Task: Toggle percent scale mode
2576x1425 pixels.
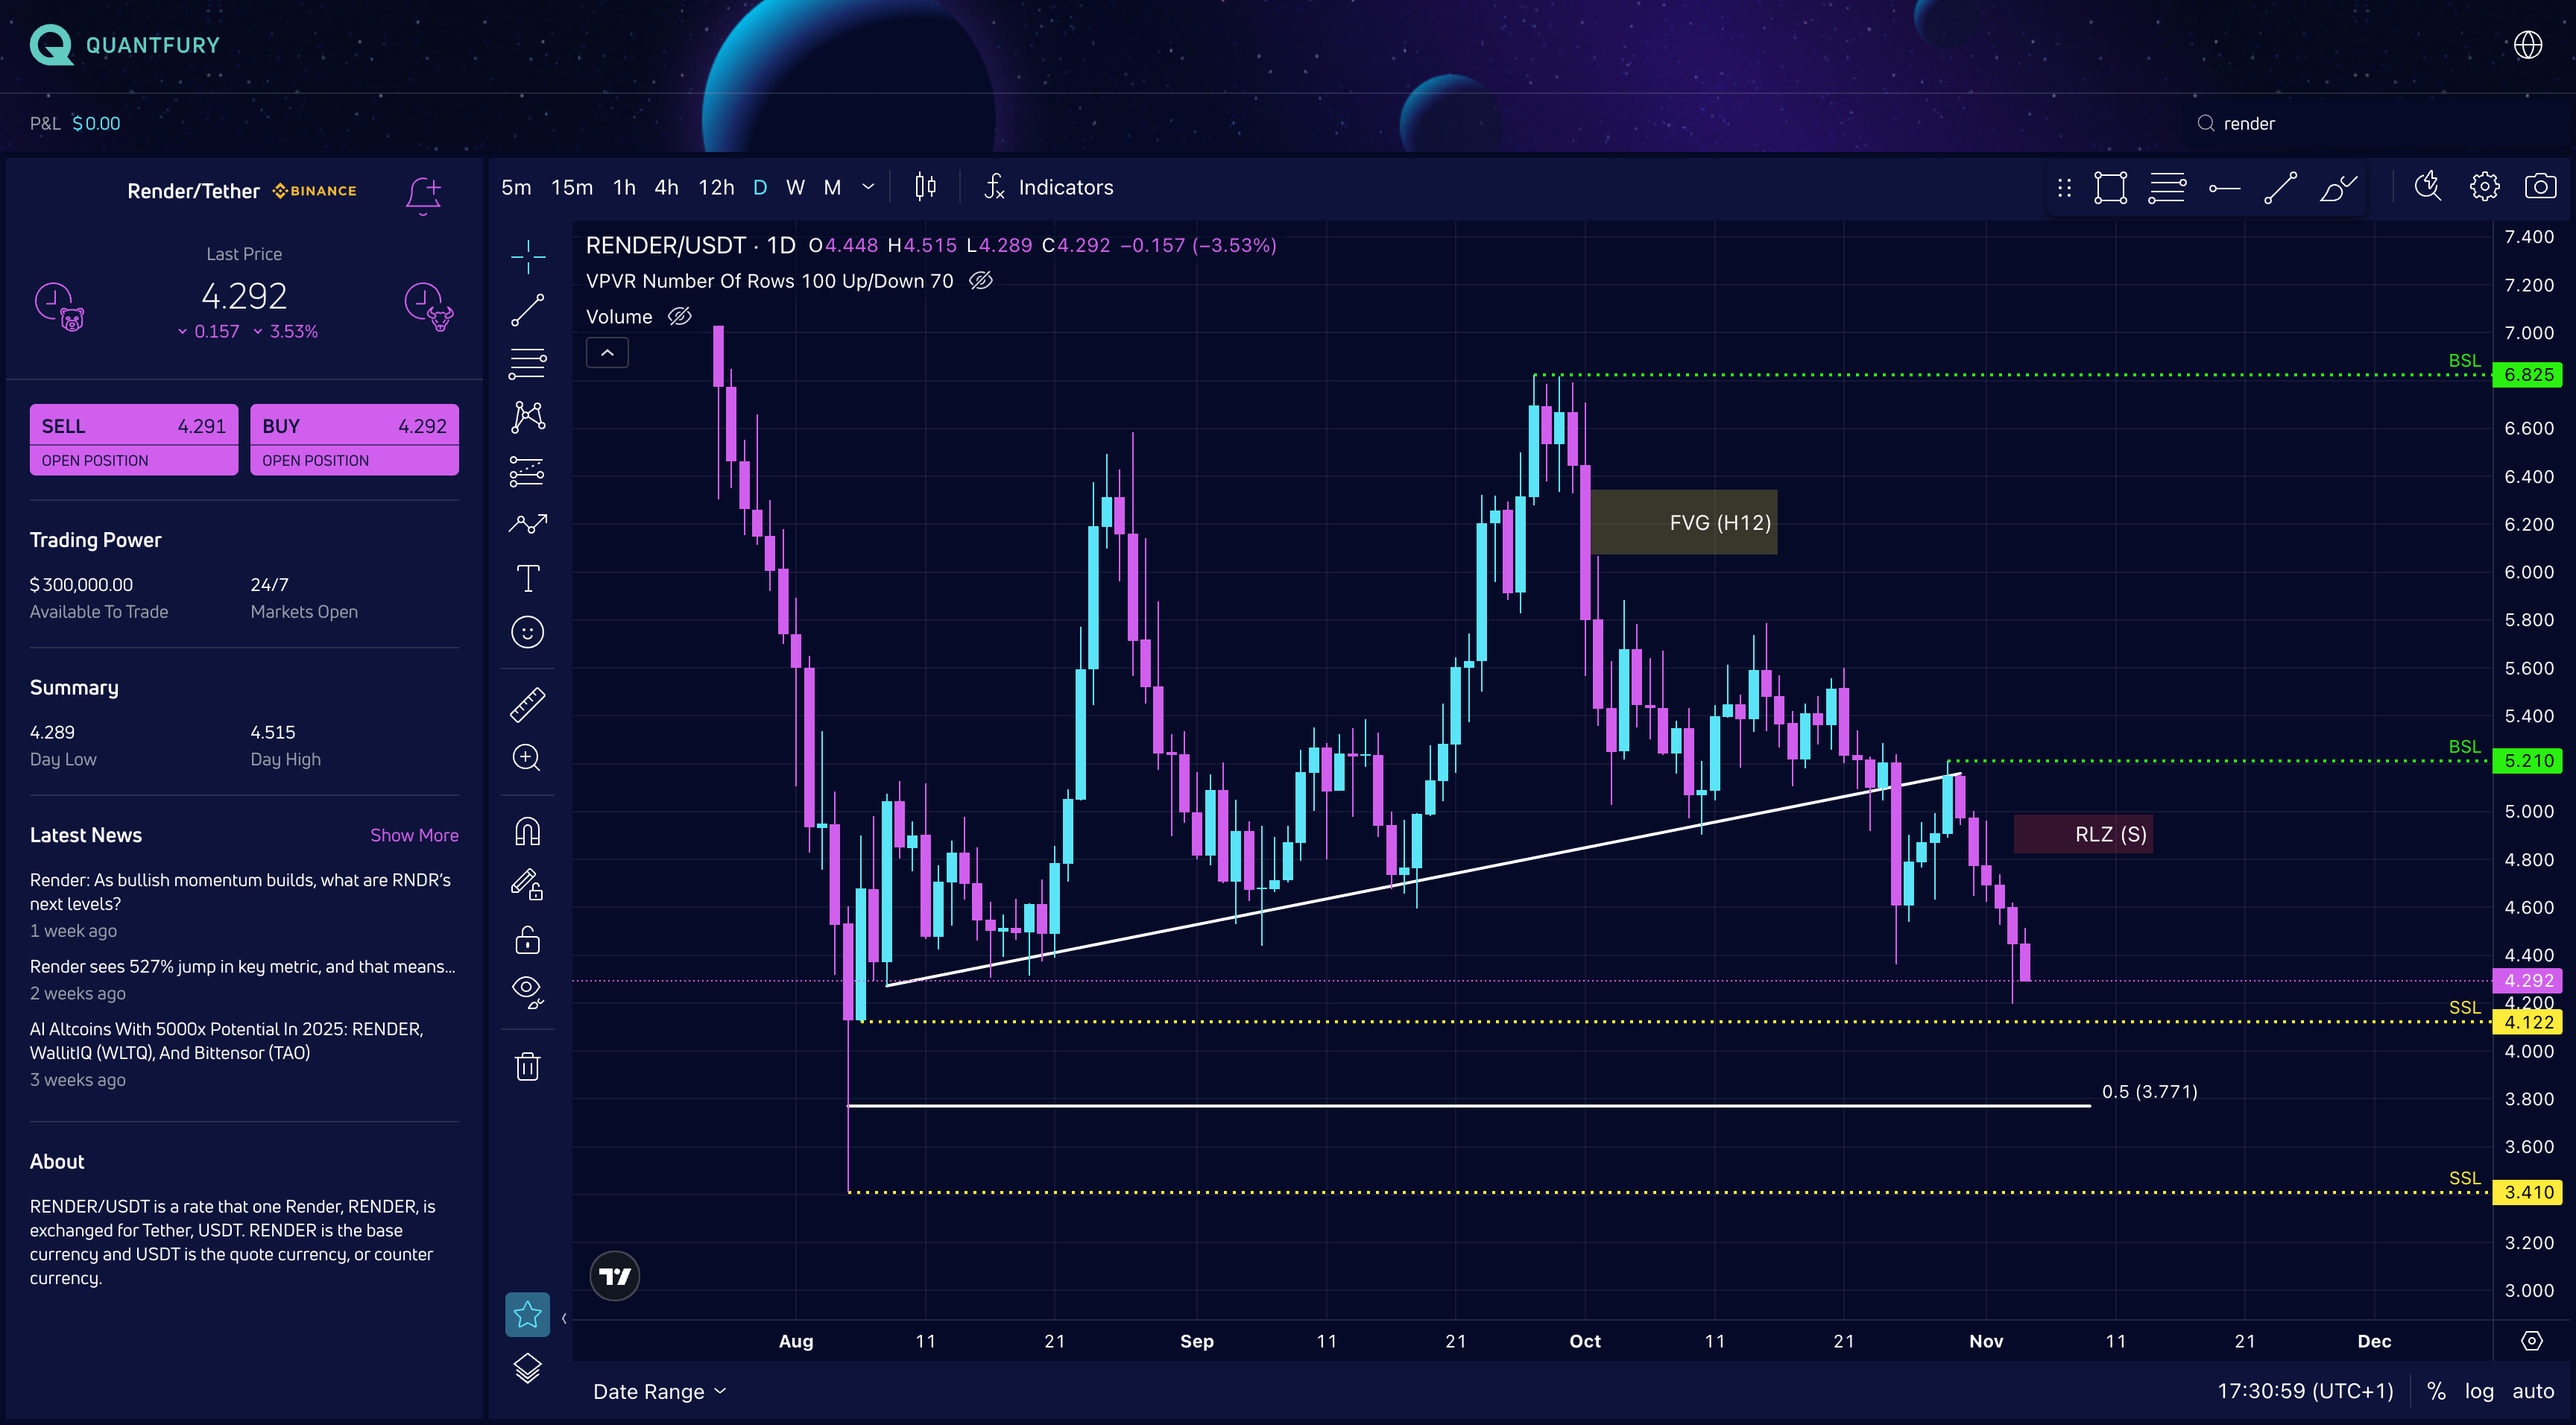Action: pyautogui.click(x=2436, y=1392)
